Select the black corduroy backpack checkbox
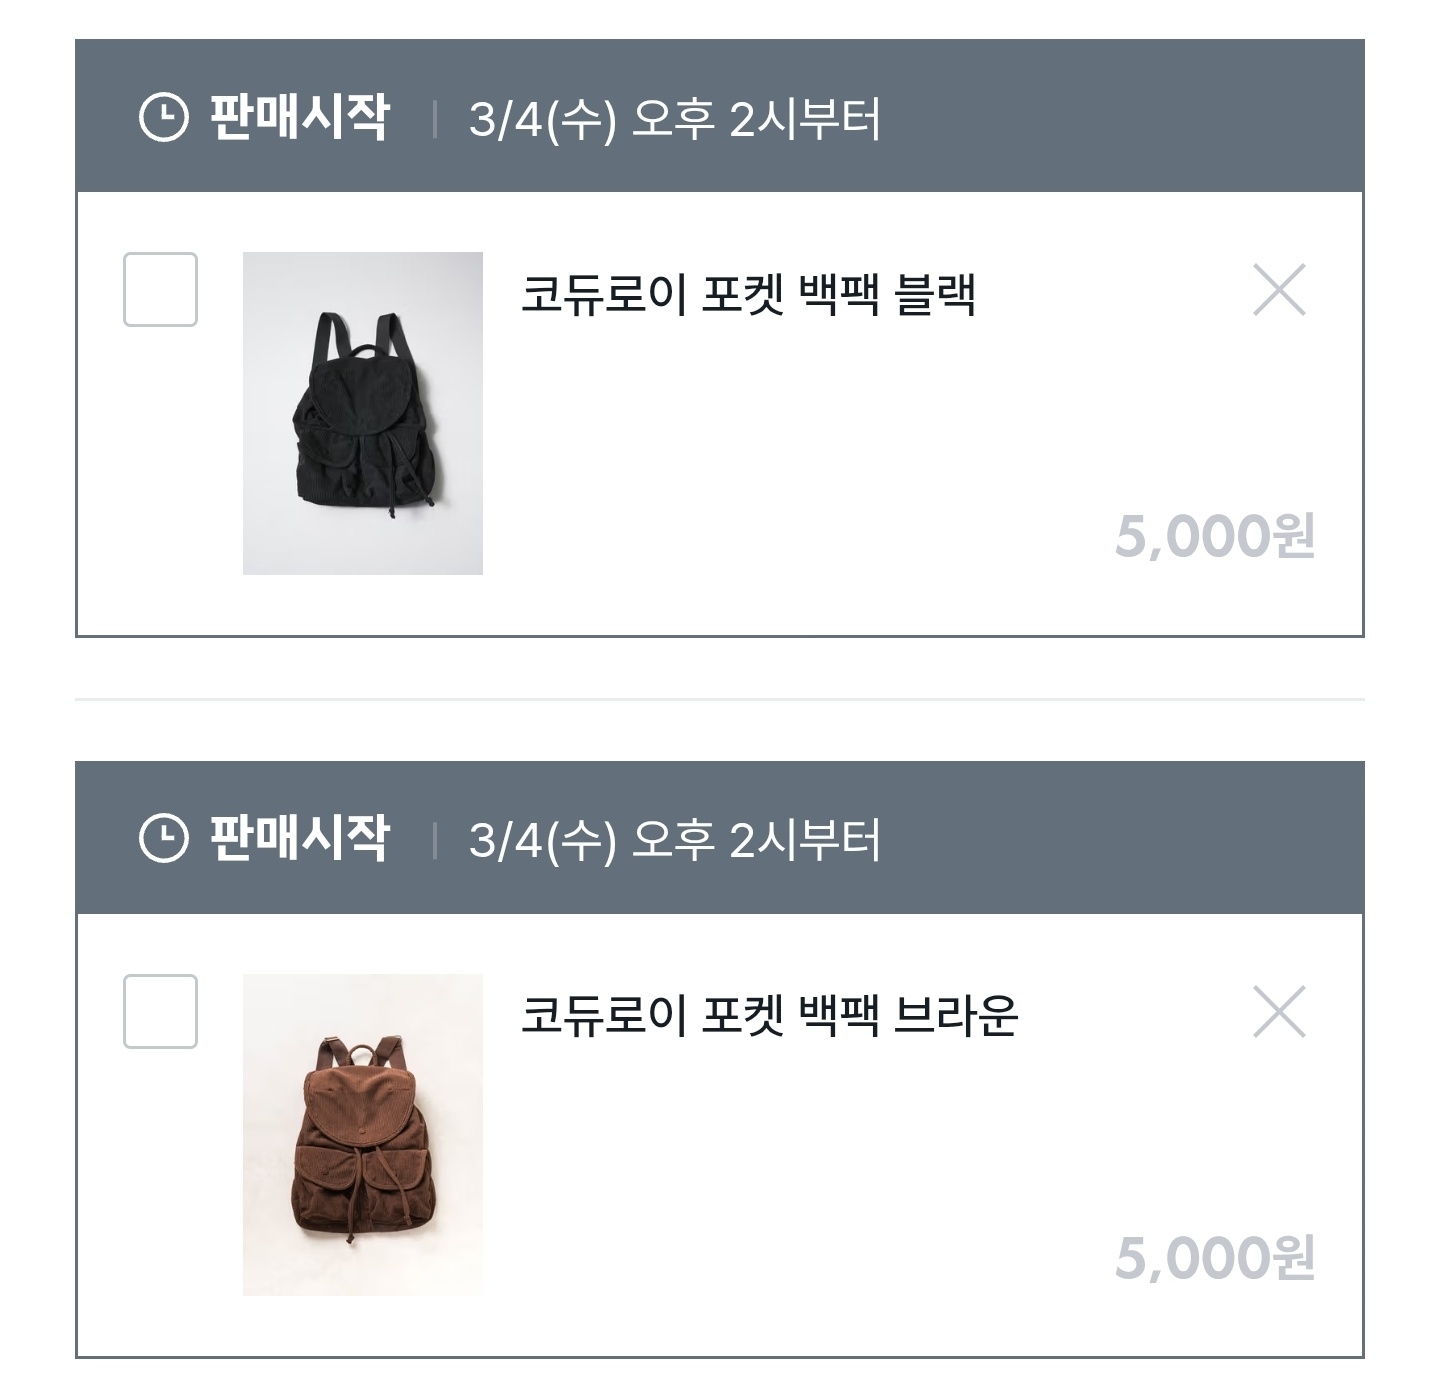 160,290
